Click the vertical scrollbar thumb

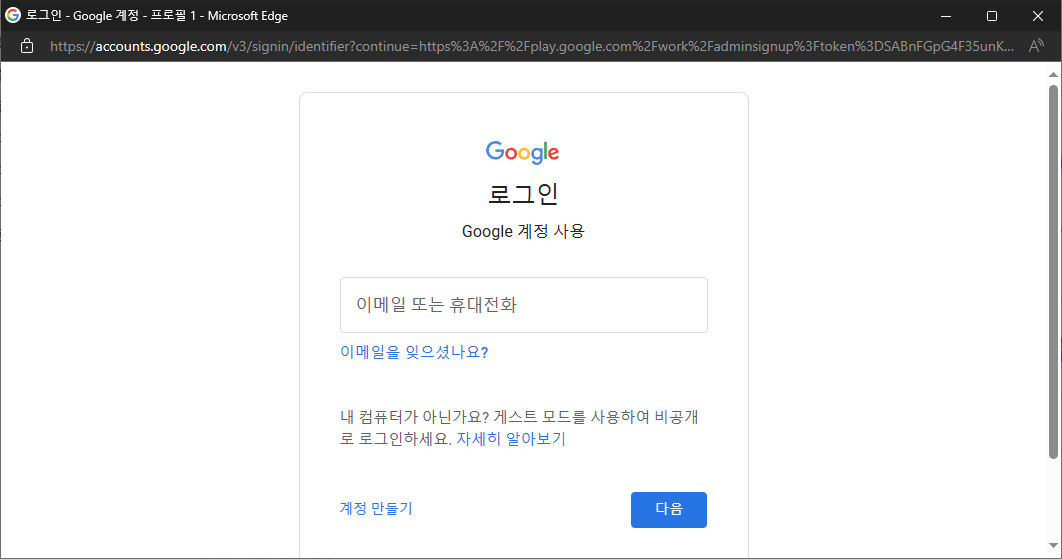coord(1053,271)
